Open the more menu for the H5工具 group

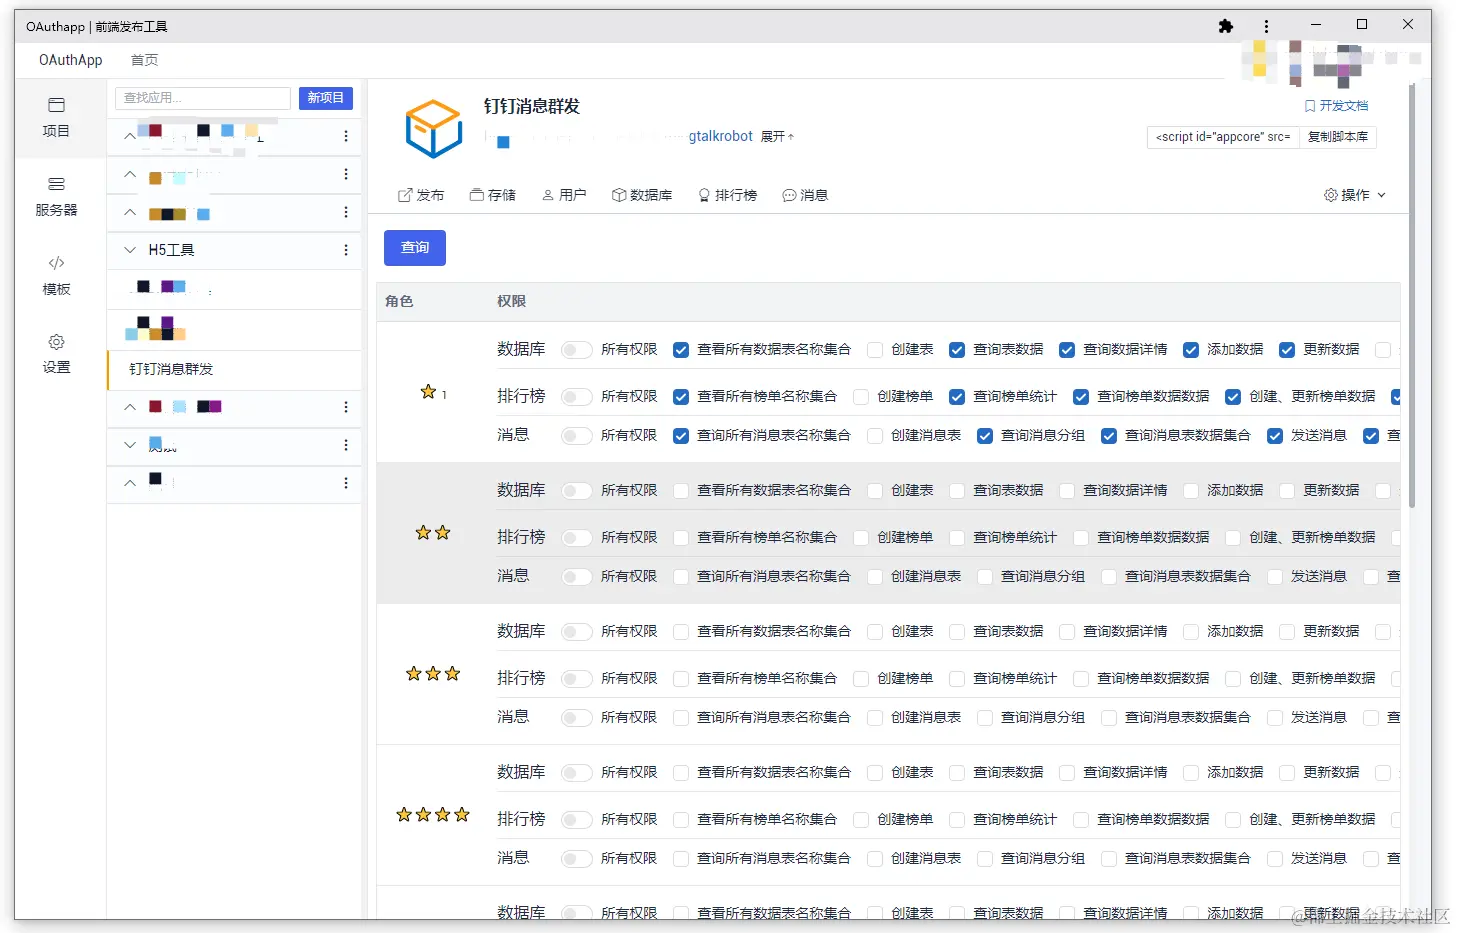346,250
